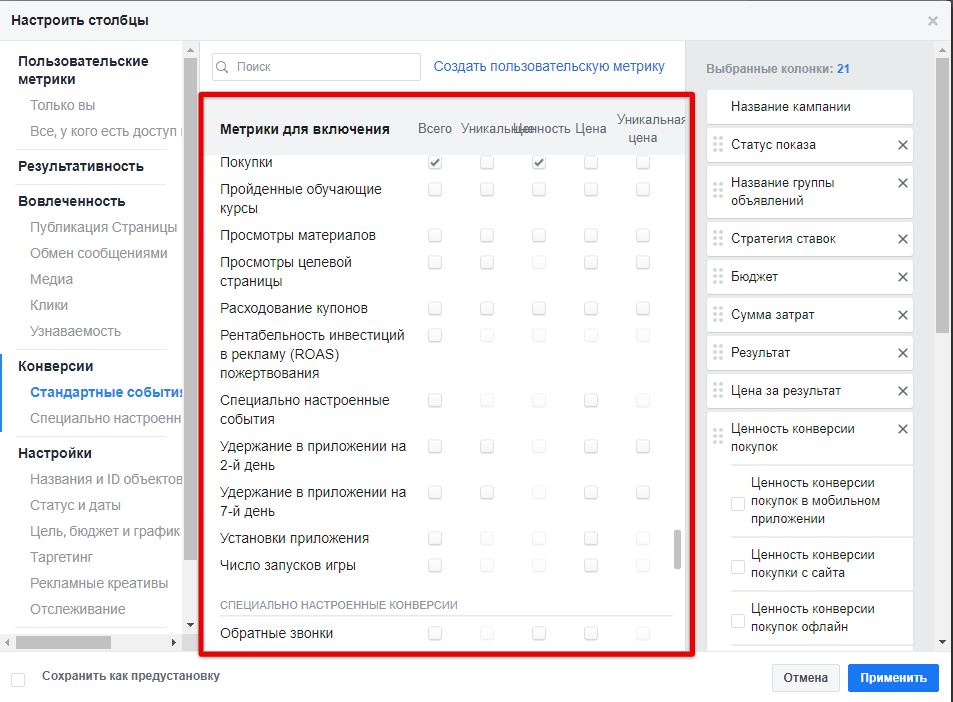Remove the Стратегия ставок column with X
The width and height of the screenshot is (953, 702).
pos(902,239)
